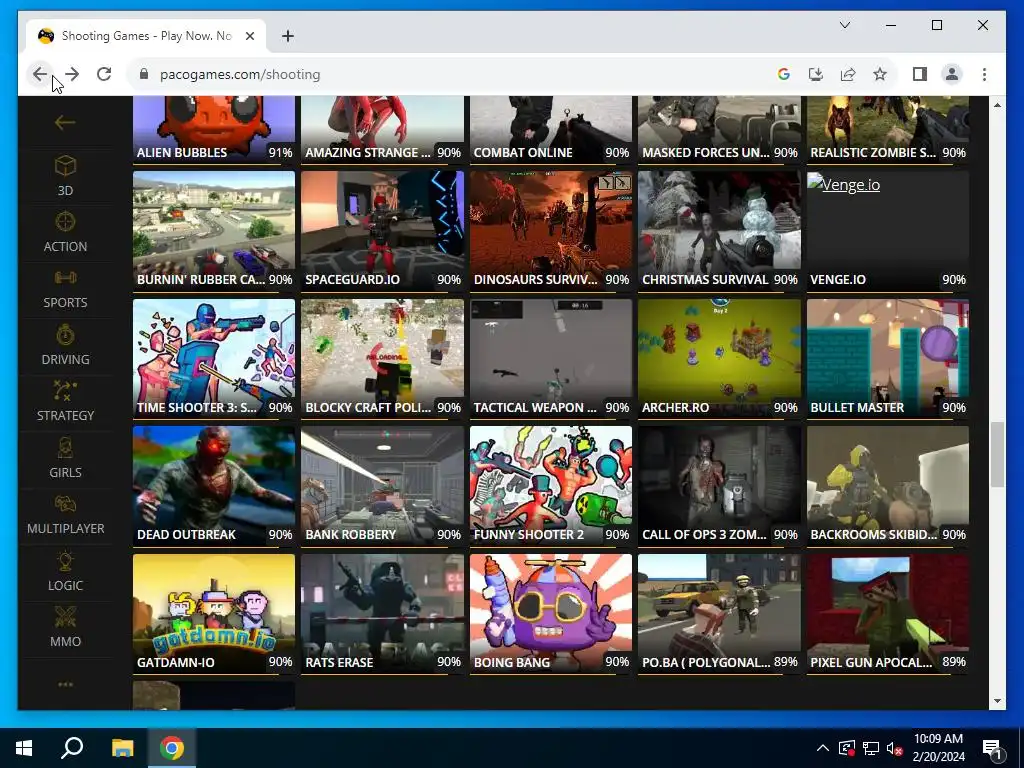Open the notification center icon
This screenshot has height=768, width=1024.
pos(992,749)
